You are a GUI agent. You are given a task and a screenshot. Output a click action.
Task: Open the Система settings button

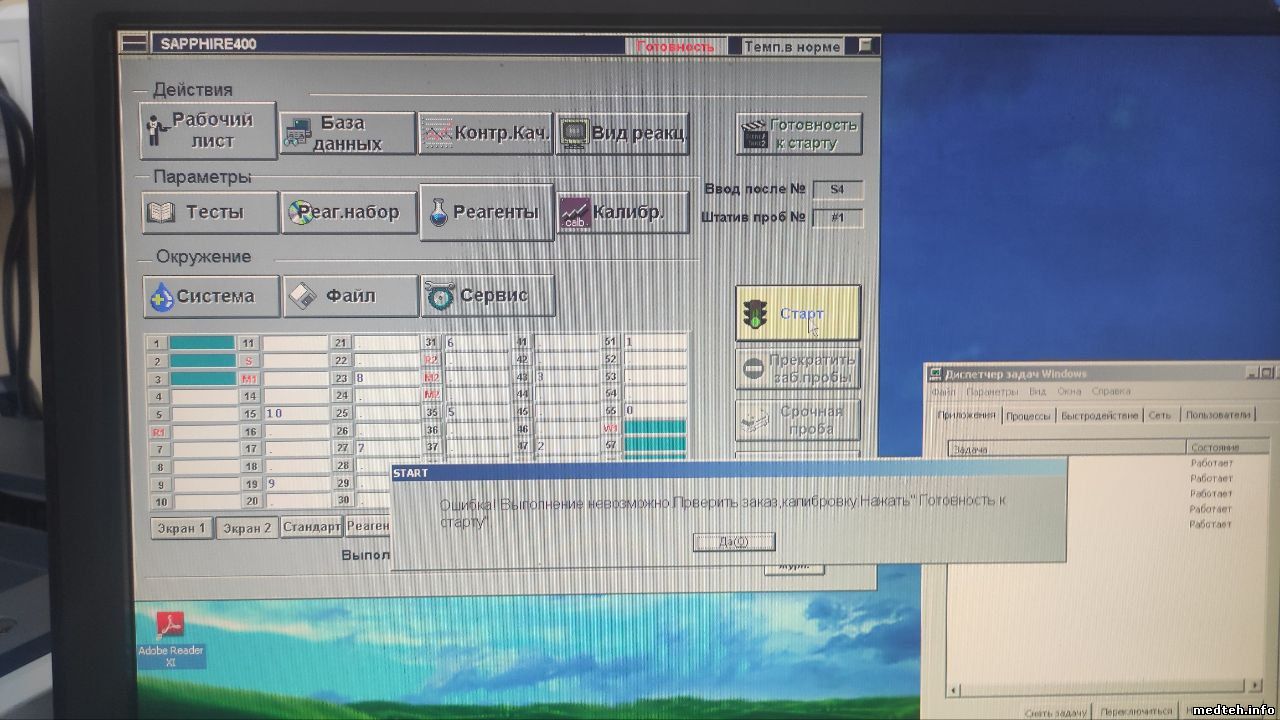(x=211, y=296)
